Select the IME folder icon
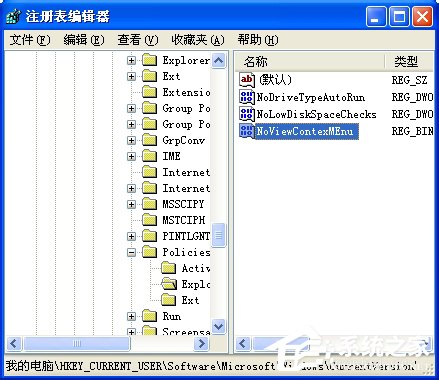 coord(149,156)
